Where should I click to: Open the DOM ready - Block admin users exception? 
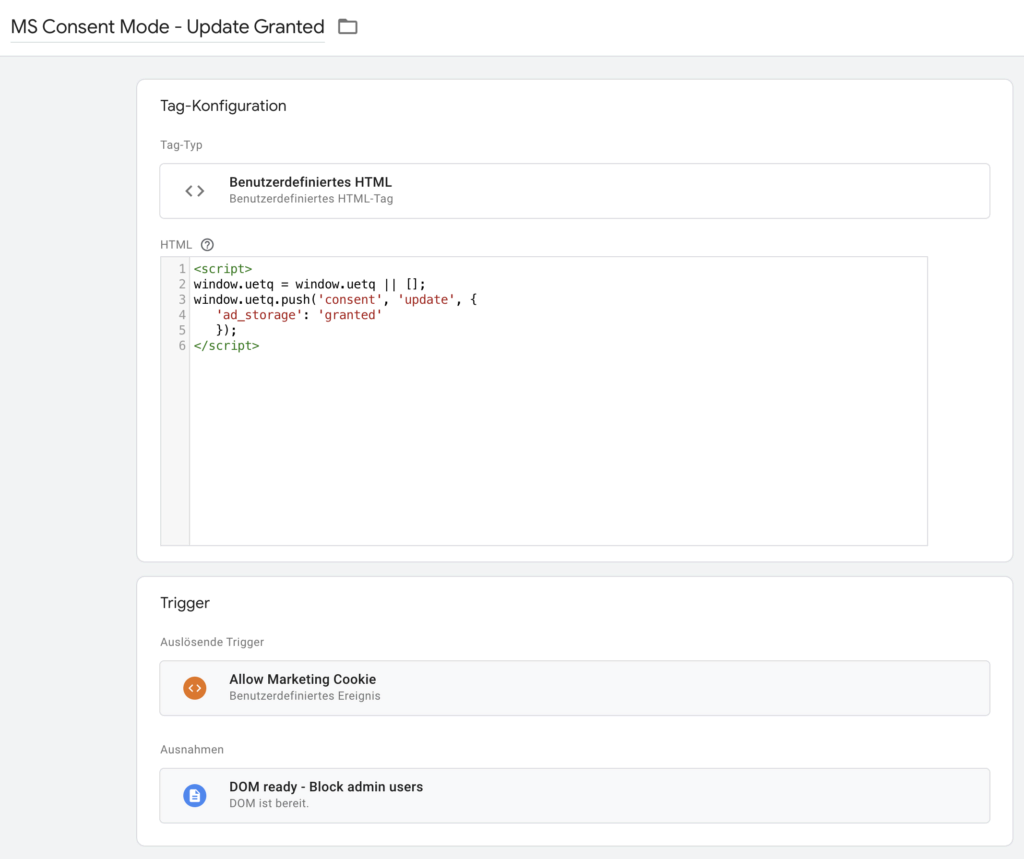tap(575, 796)
